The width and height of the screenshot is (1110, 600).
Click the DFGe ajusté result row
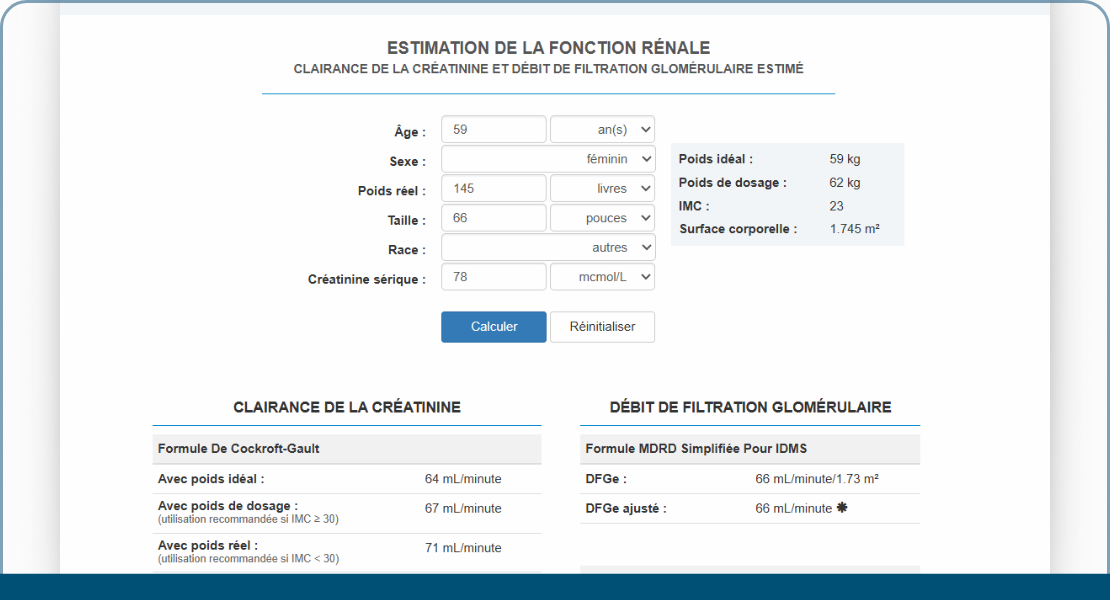[x=749, y=509]
